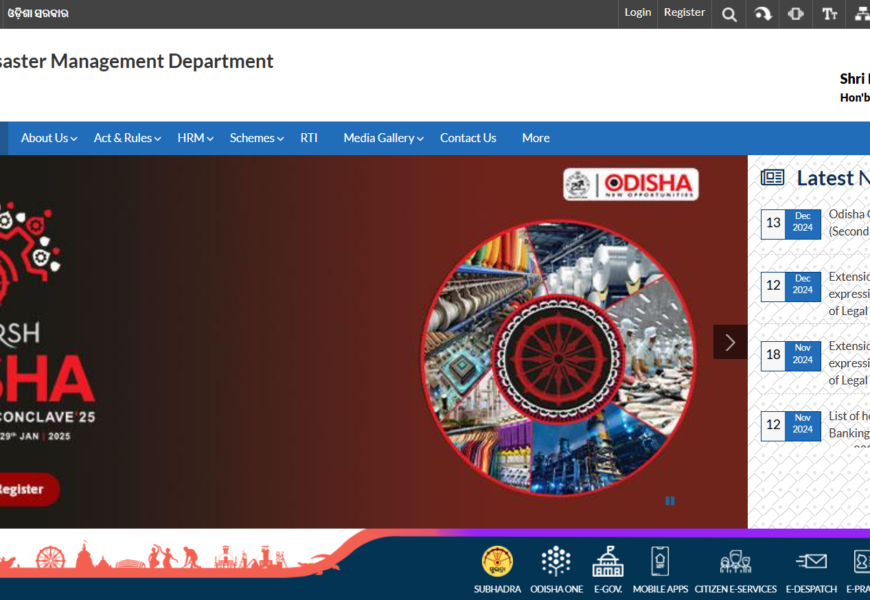
Task: Click the search magnifier icon
Action: [x=729, y=14]
